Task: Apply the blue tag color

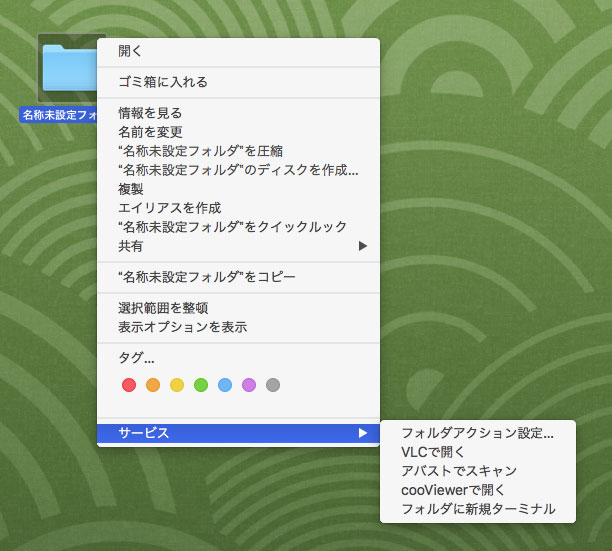Action: click(225, 385)
